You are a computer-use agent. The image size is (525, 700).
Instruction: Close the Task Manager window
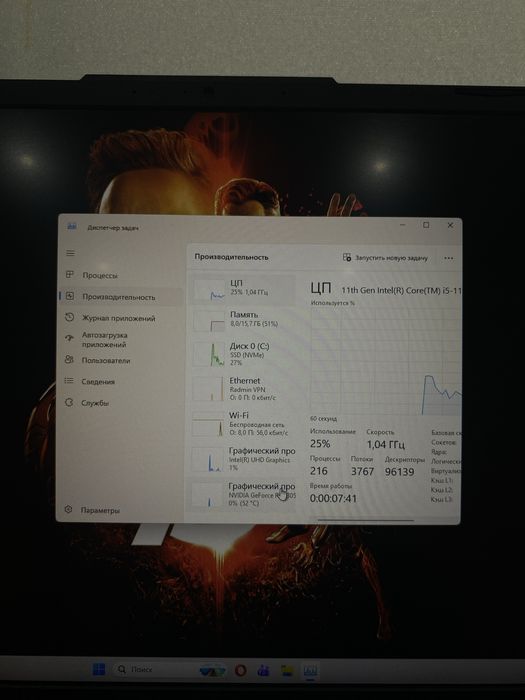coord(450,225)
